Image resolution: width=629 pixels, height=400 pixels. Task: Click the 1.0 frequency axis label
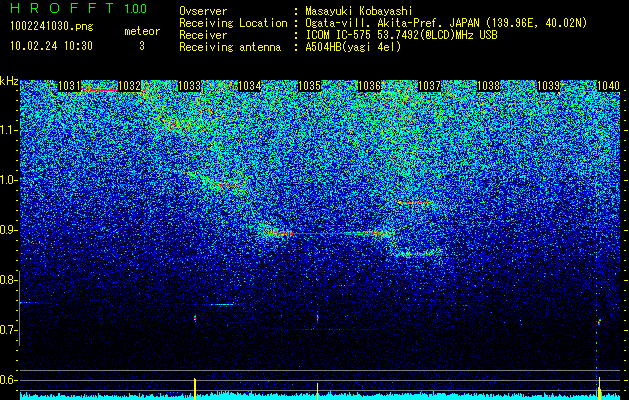pyautogui.click(x=9, y=180)
